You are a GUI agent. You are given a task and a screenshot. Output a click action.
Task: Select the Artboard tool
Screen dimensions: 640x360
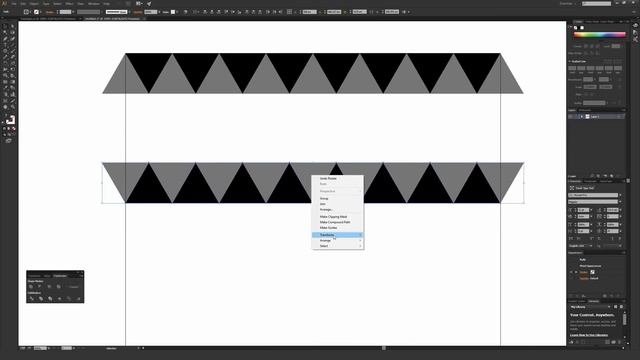pyautogui.click(x=5, y=100)
